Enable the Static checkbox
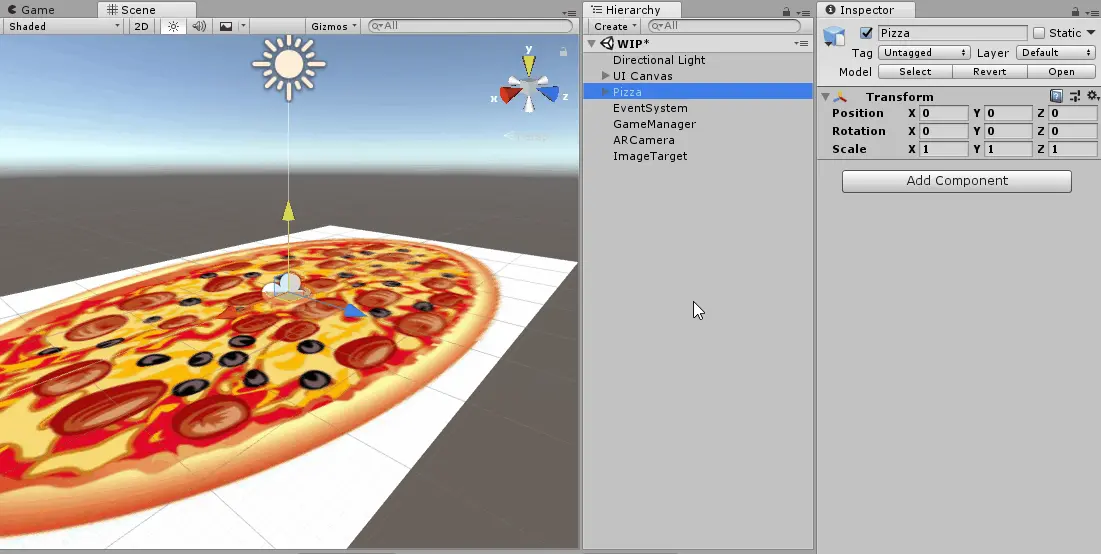This screenshot has height=554, width=1101. [1039, 33]
